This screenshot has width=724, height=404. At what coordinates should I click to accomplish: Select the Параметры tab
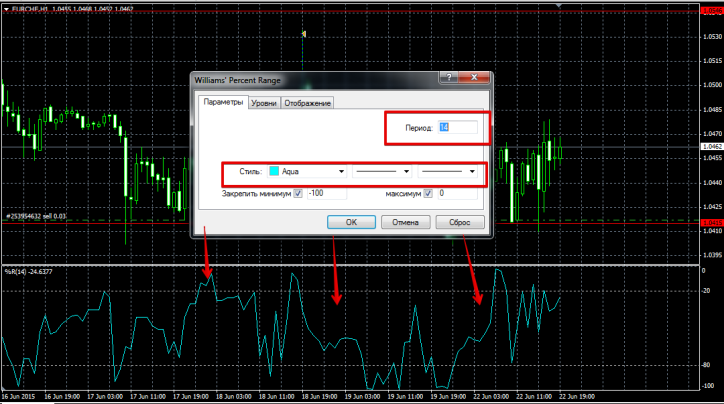tap(223, 102)
